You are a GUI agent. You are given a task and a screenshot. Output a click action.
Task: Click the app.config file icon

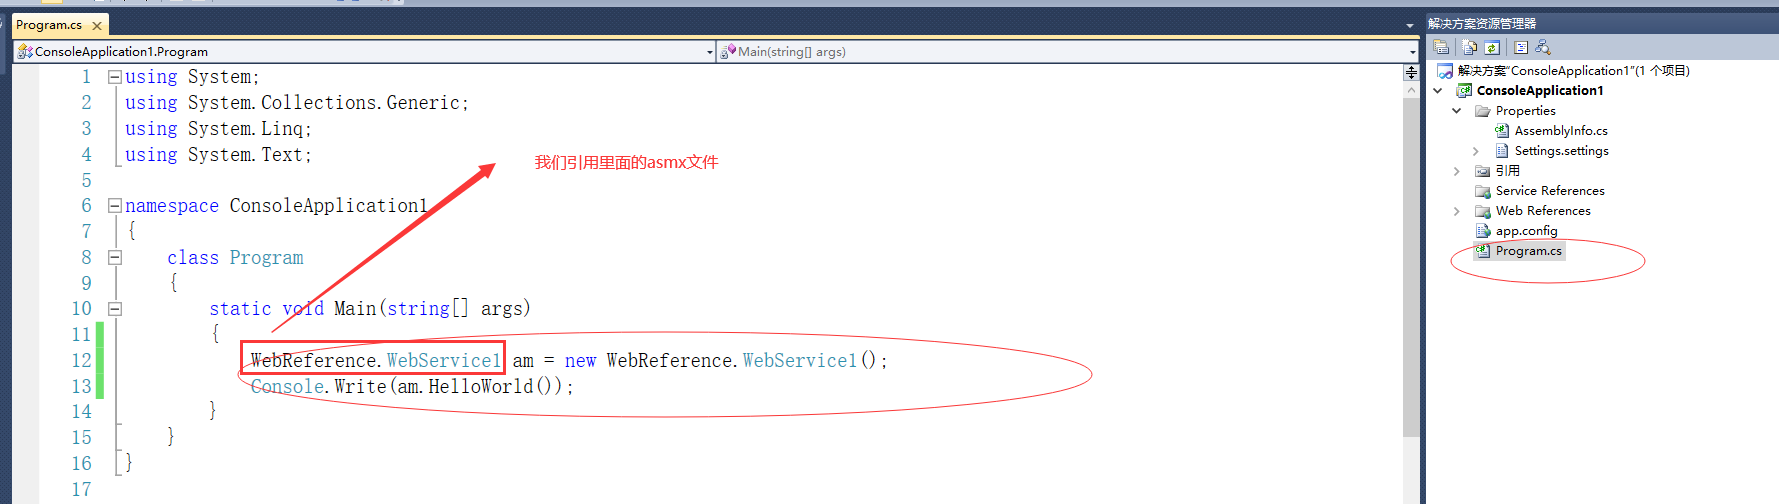(1483, 231)
